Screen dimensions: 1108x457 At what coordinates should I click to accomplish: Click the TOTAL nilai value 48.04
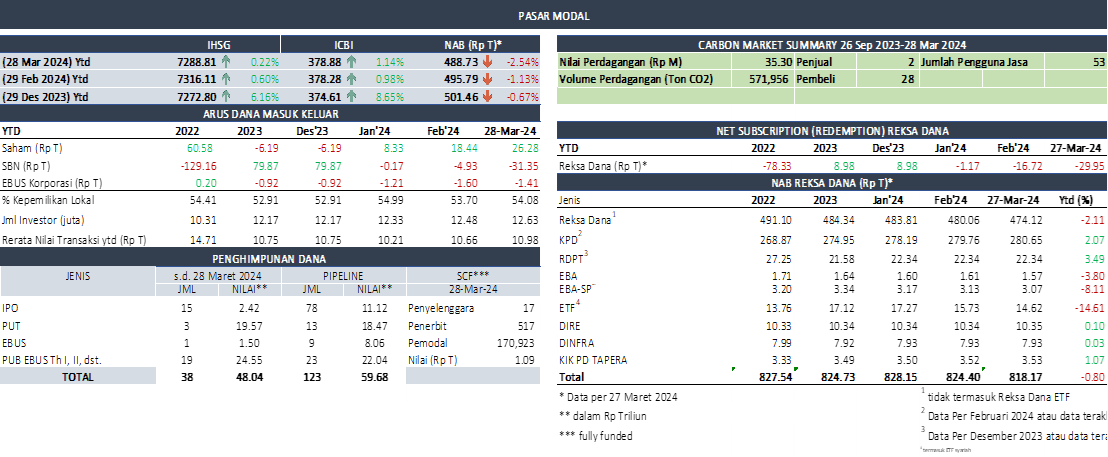[x=251, y=377]
